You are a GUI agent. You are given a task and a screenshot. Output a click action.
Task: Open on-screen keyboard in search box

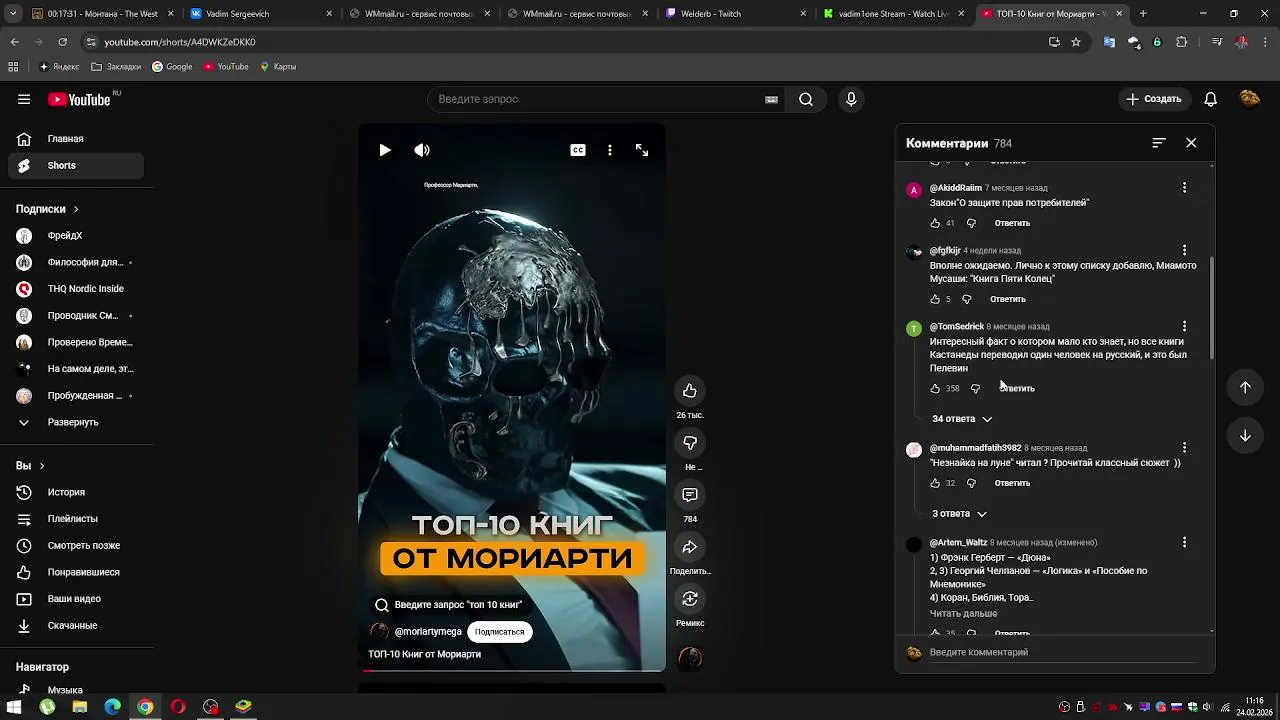point(771,99)
